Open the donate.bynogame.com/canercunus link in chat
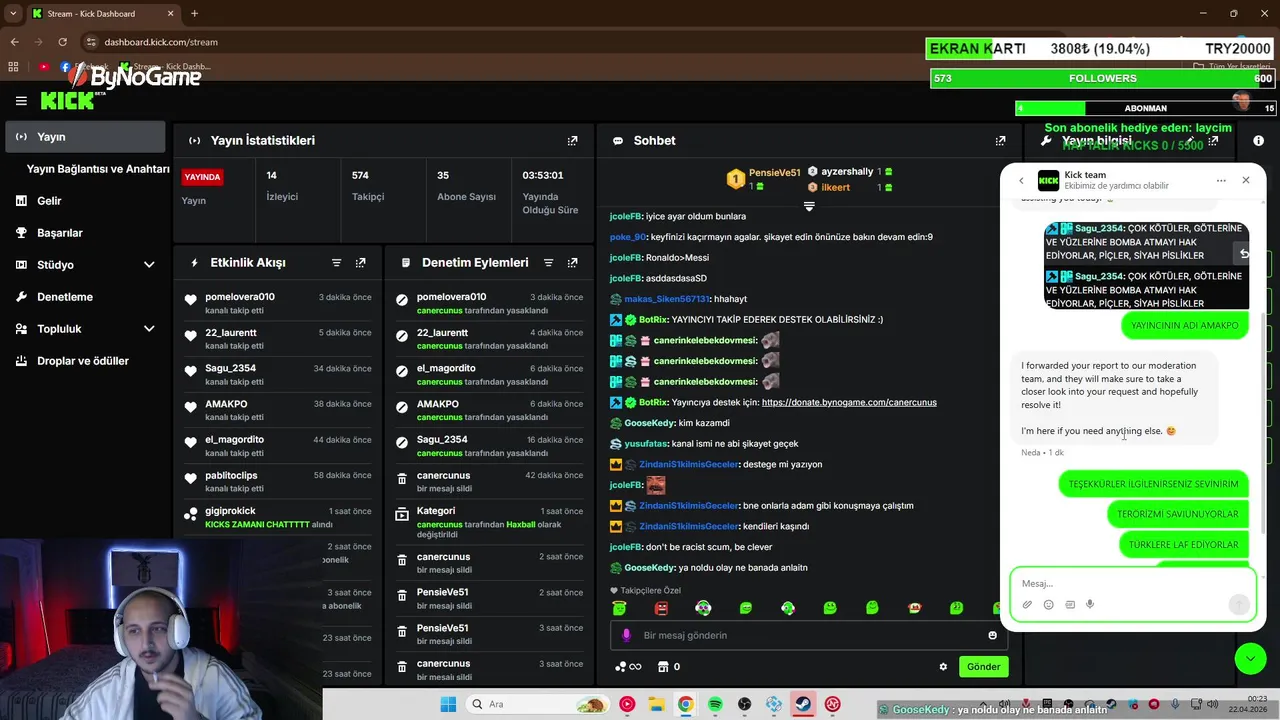The image size is (1280, 720). [x=849, y=402]
